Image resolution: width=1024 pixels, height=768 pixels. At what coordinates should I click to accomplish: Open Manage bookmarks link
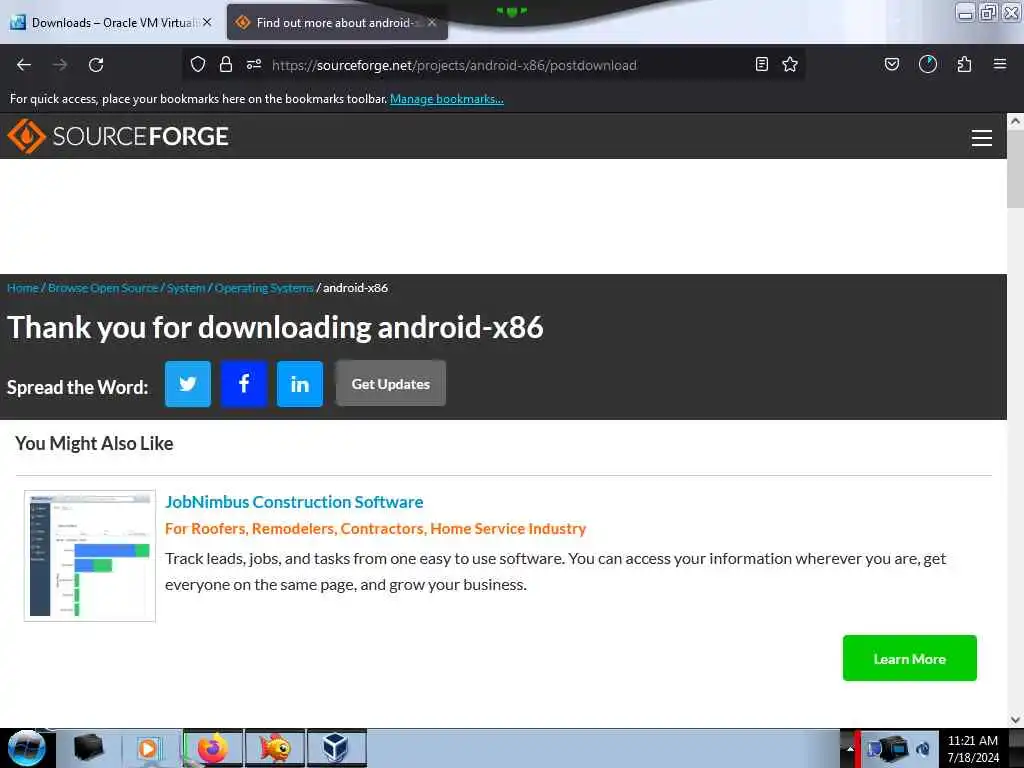point(447,99)
